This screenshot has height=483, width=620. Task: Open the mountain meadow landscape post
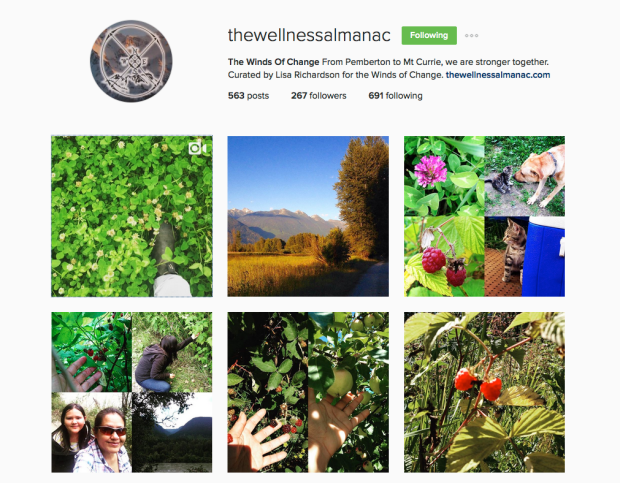click(x=308, y=216)
